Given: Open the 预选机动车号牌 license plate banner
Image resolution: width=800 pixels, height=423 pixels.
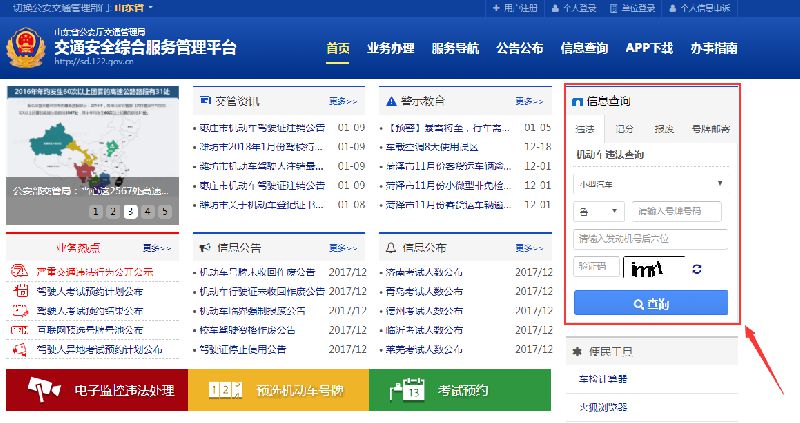Looking at the screenshot, I should pos(278,389).
